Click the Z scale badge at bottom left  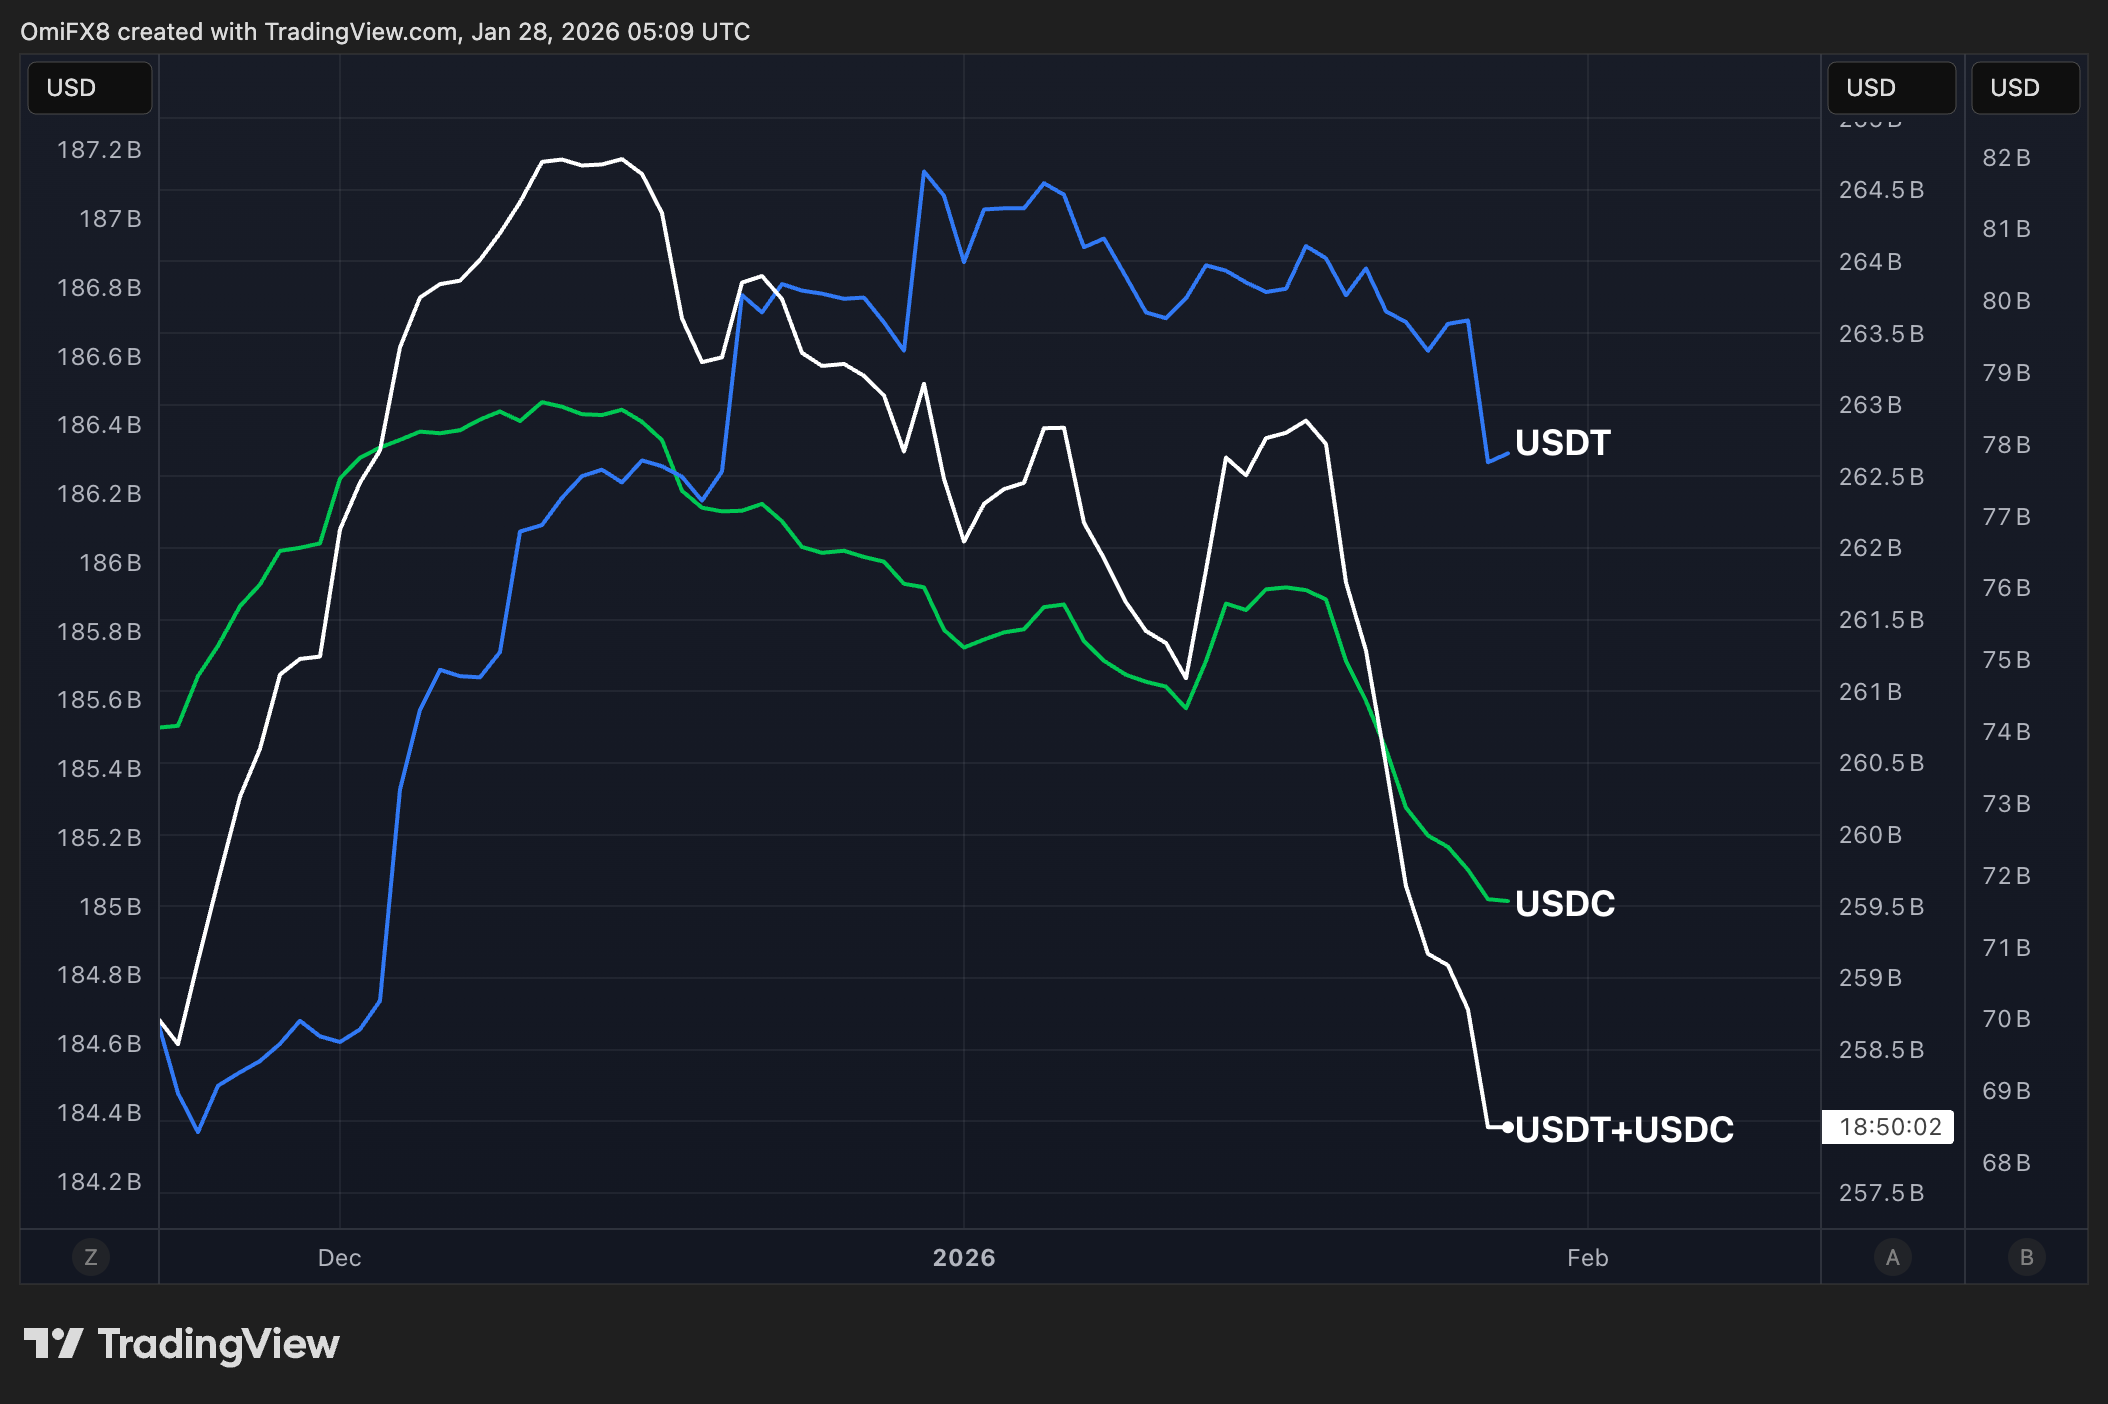tap(91, 1257)
